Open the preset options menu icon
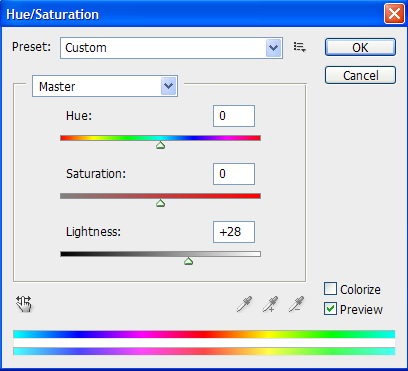Screen dimensions: 408x371 pyautogui.click(x=299, y=47)
